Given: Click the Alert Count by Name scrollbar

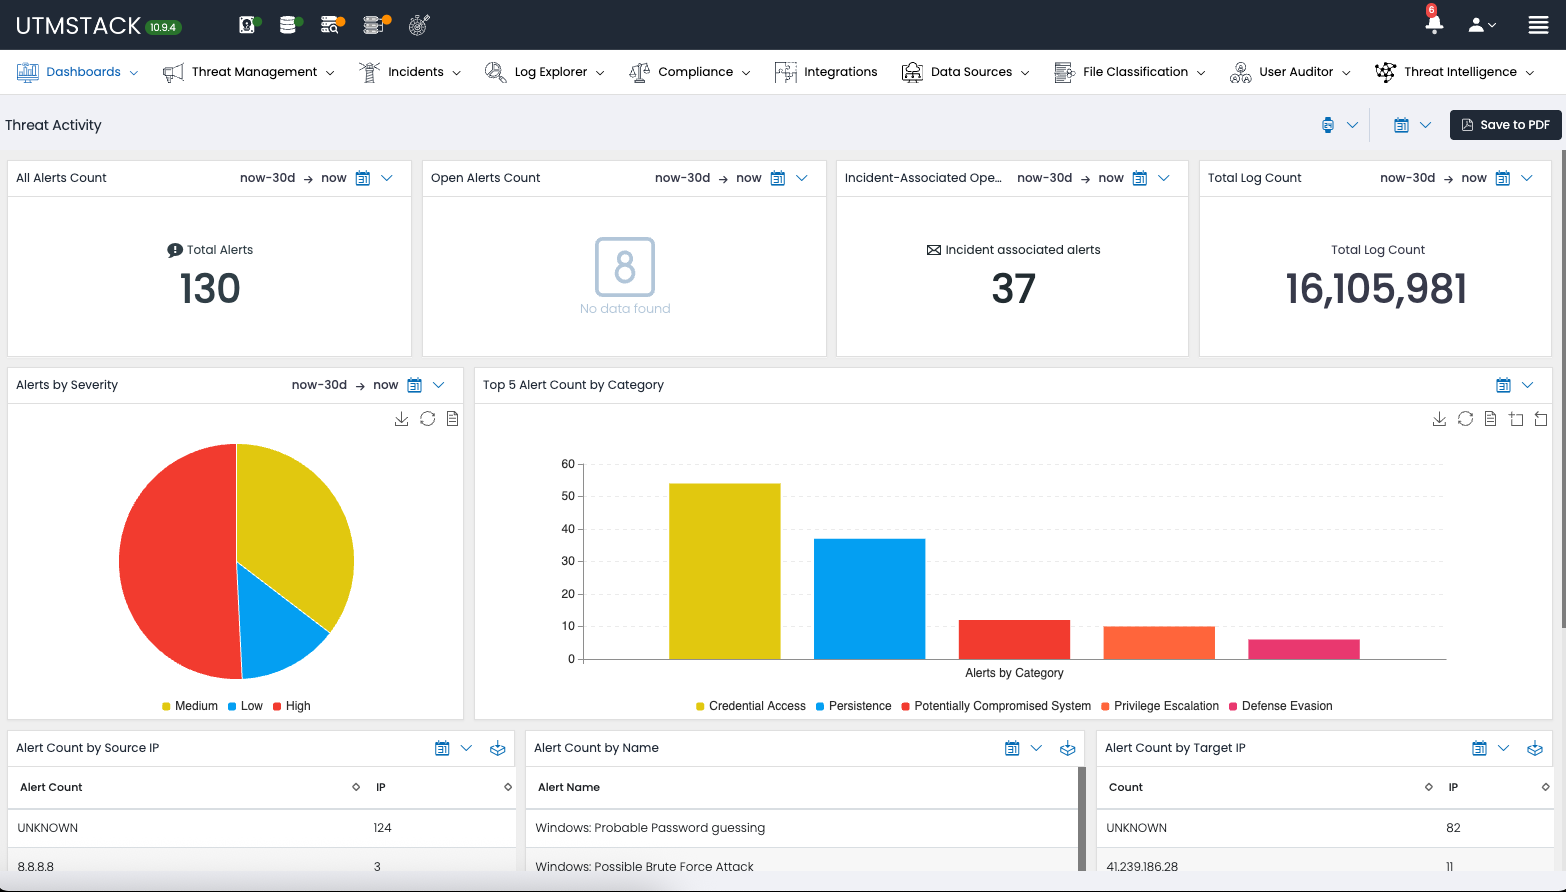Looking at the screenshot, I should (x=1082, y=818).
